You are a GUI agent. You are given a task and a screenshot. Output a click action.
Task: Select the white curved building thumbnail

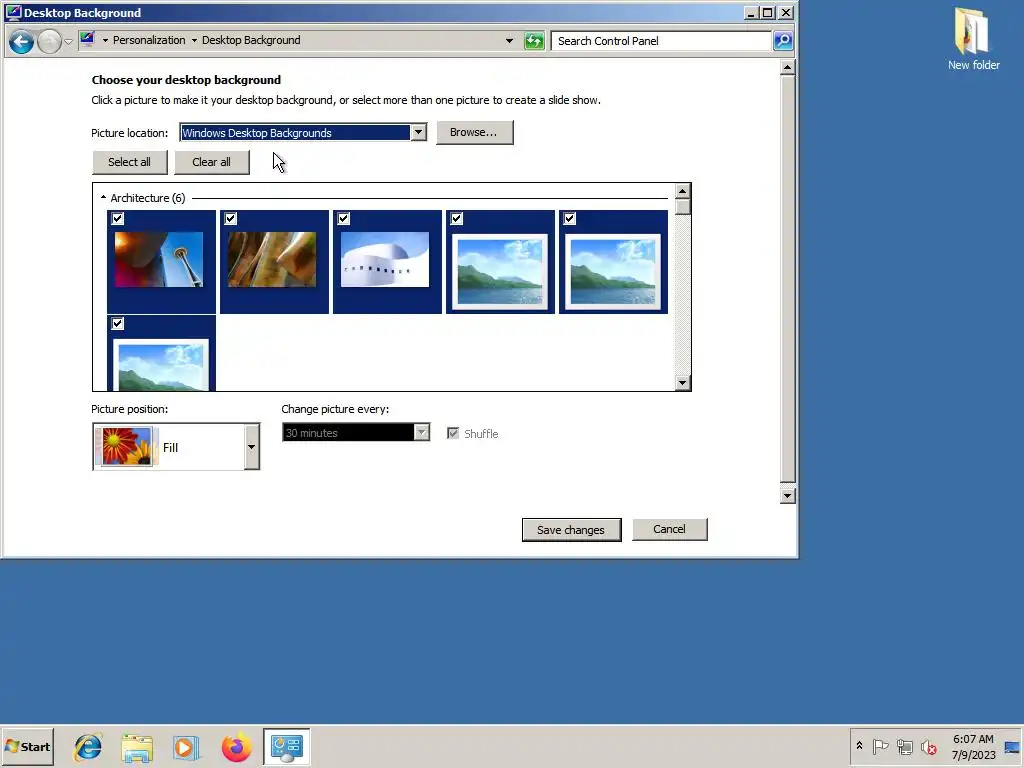click(385, 260)
